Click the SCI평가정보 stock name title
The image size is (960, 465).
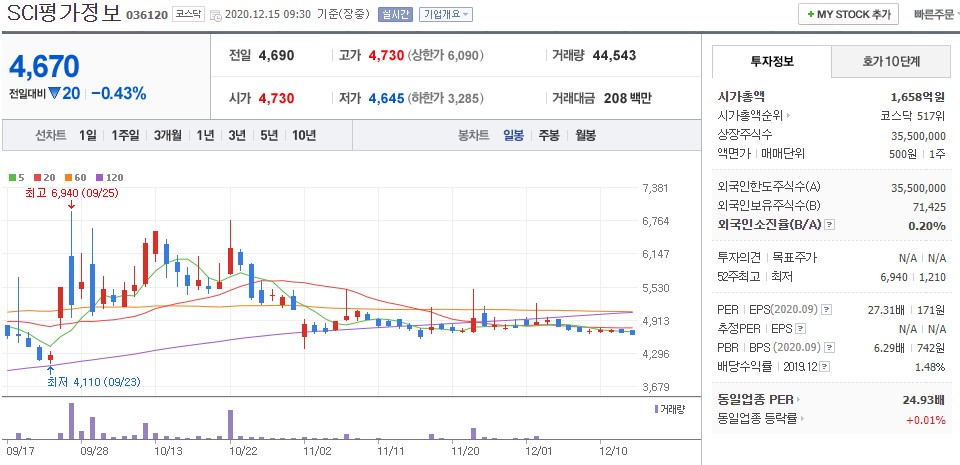coord(64,13)
